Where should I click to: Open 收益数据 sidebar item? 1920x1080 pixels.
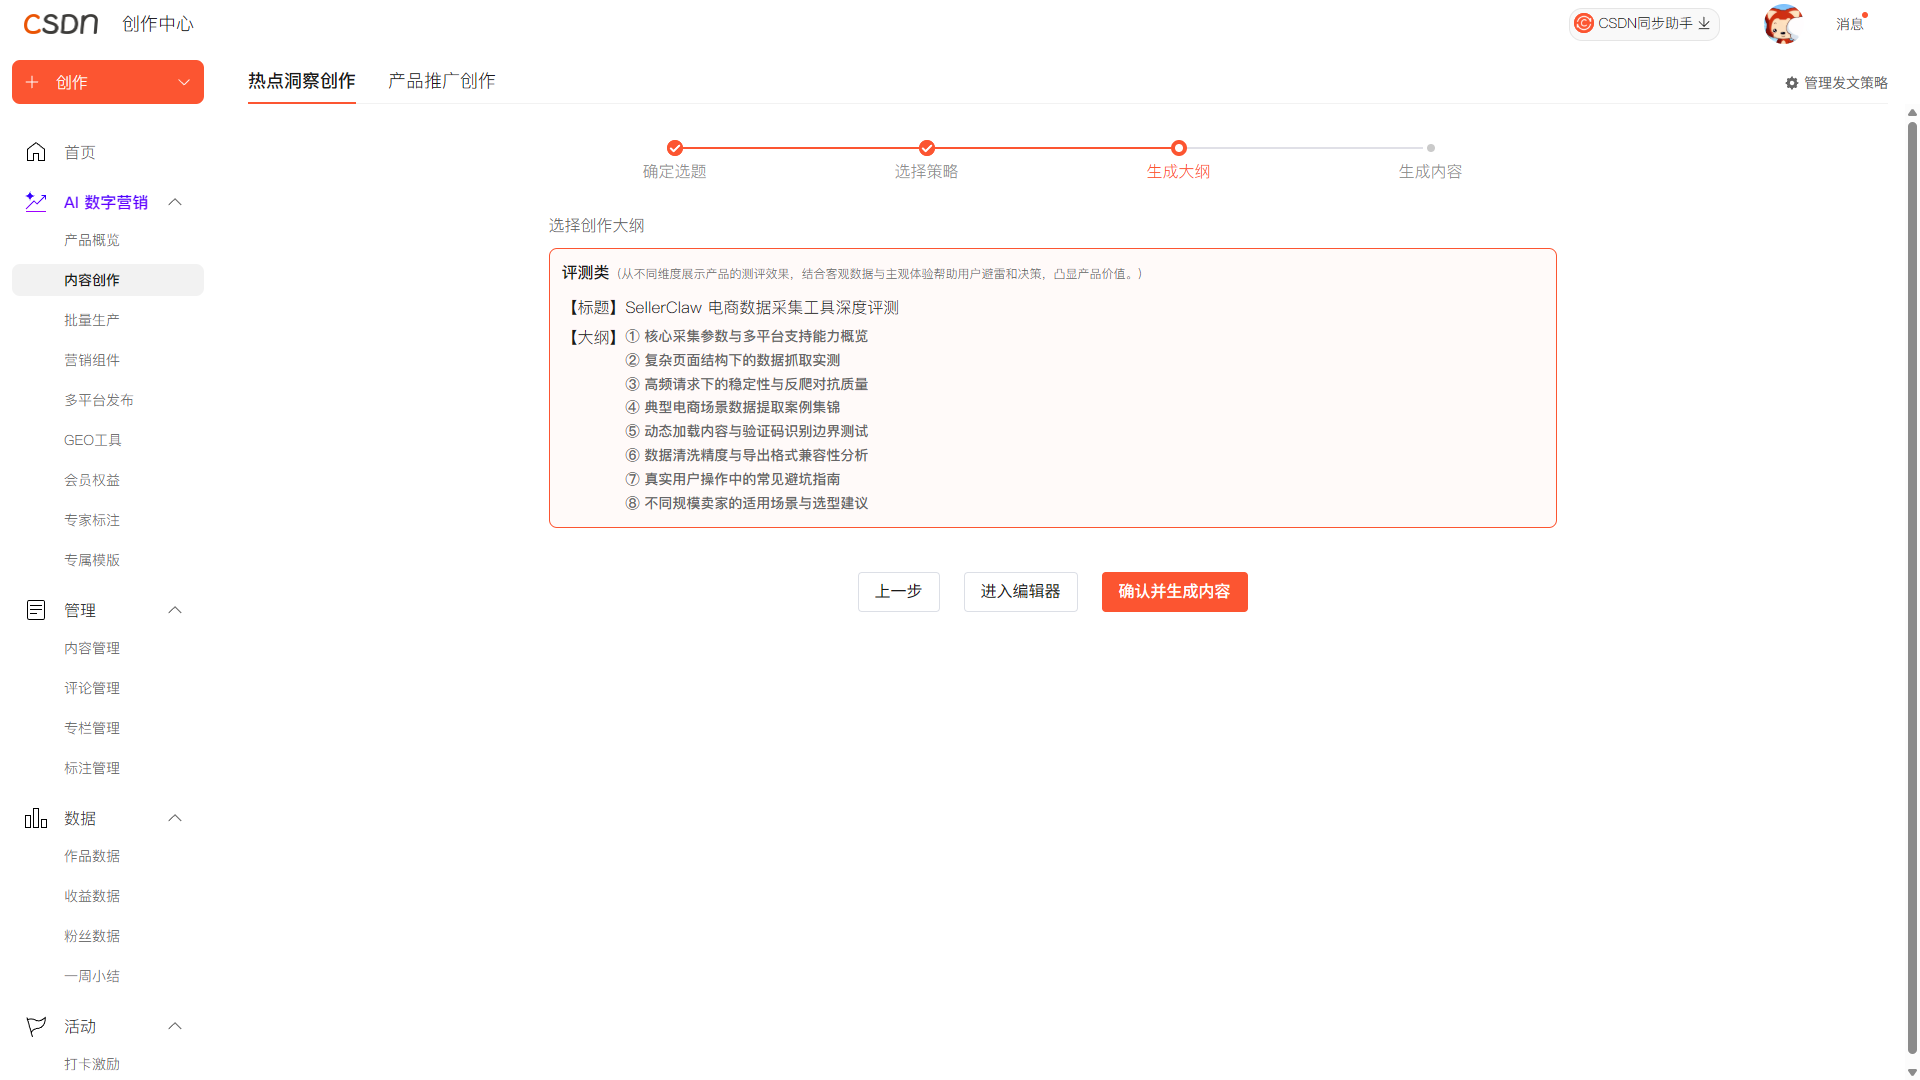(92, 896)
